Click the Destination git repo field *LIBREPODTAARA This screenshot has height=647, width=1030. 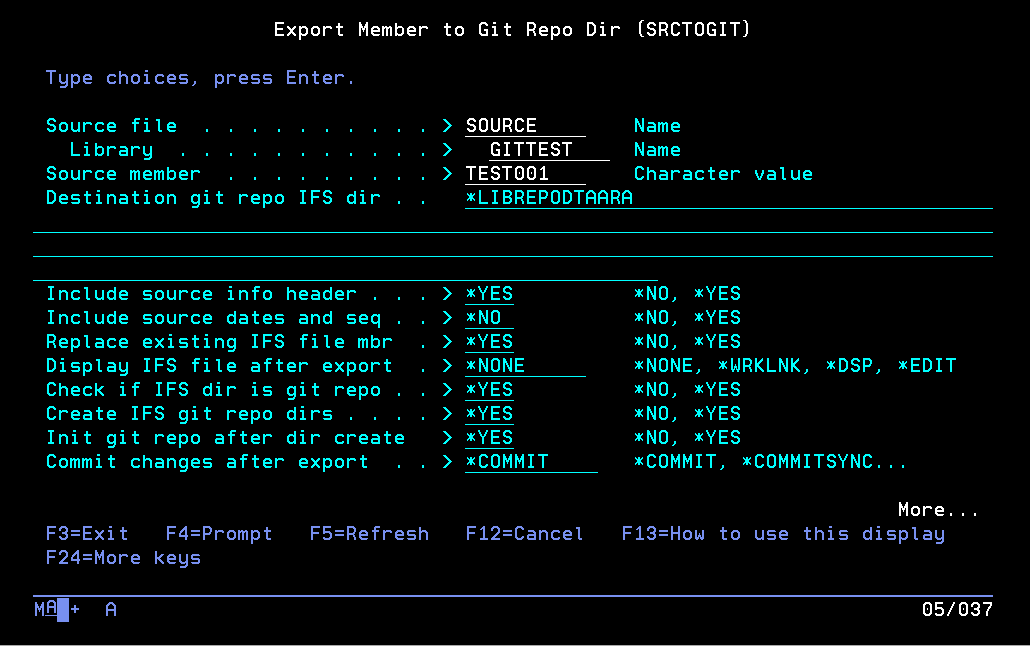(x=728, y=198)
